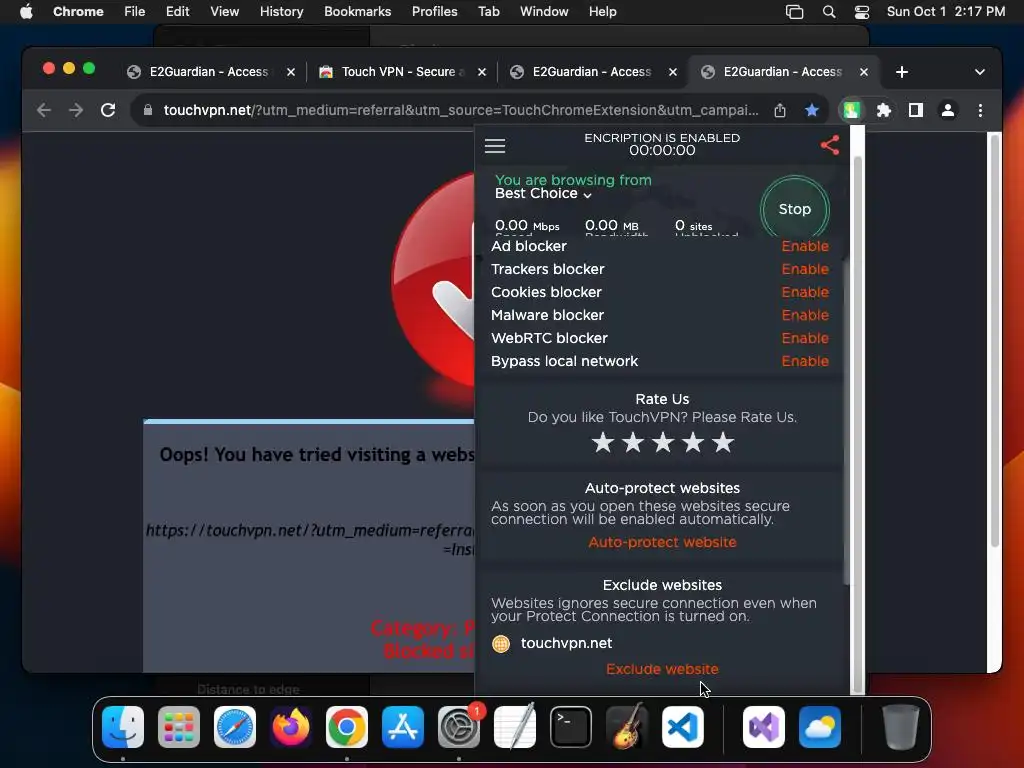1024x768 pixels.
Task: Open TextEdit from the dock
Action: point(515,727)
